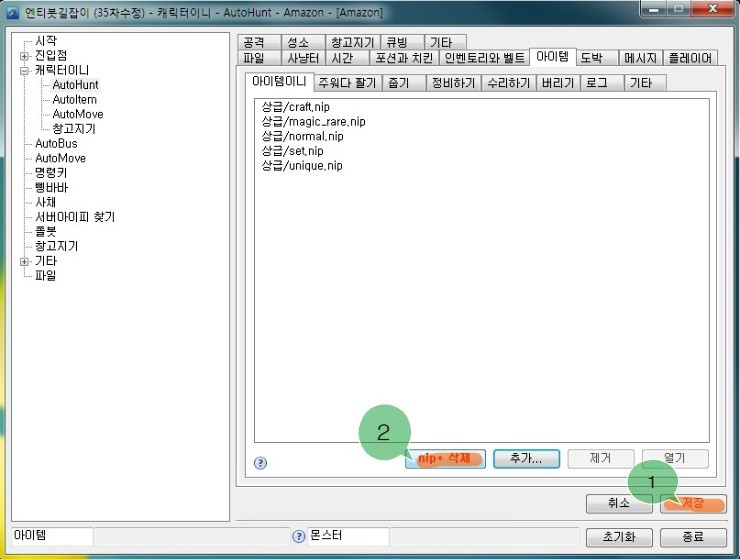This screenshot has height=559, width=740.
Task: Collapse the 캐릭터이니 tree node
Action: click(x=25, y=71)
